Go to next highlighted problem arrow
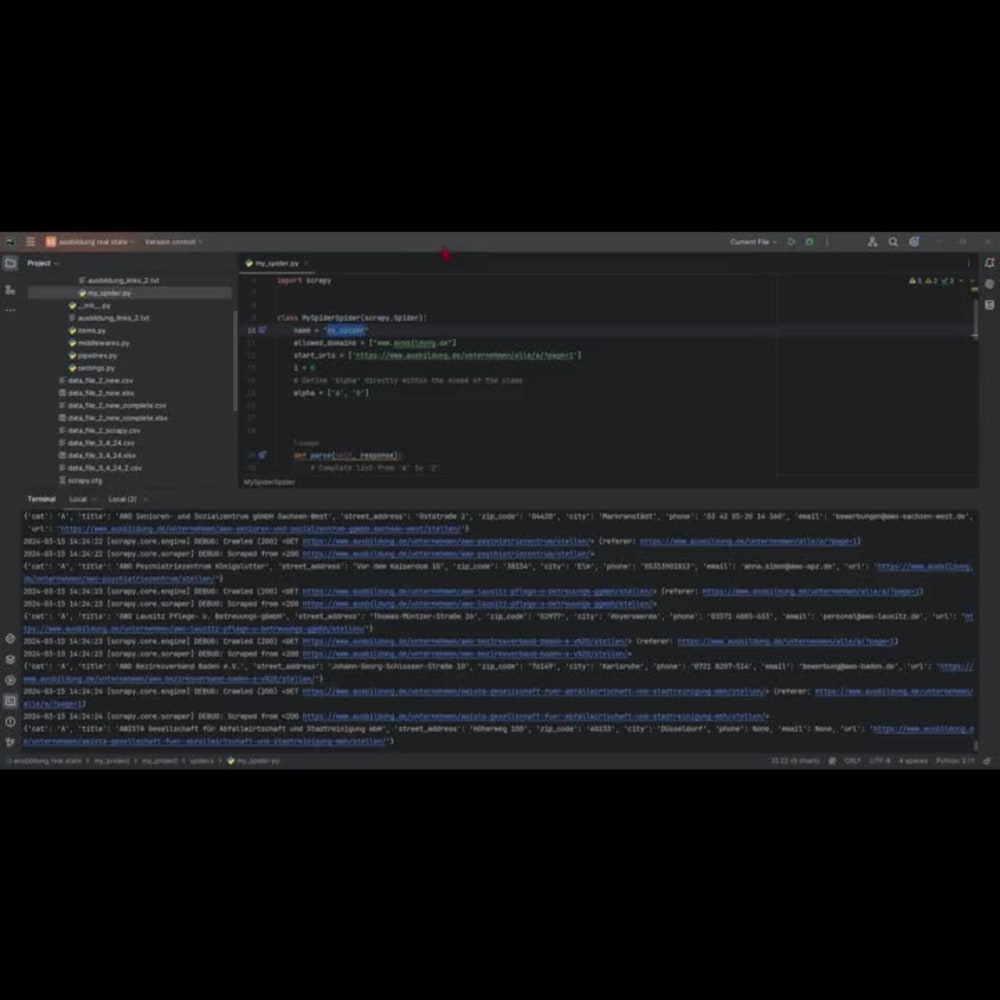The image size is (1000, 1000). pos(972,281)
